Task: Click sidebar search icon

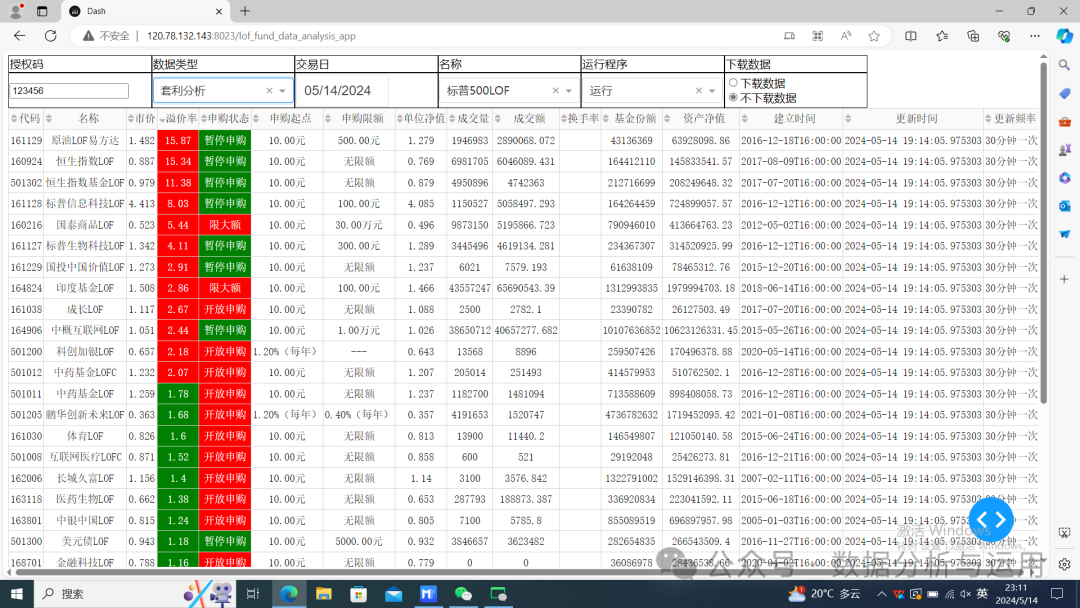Action: tap(1064, 65)
